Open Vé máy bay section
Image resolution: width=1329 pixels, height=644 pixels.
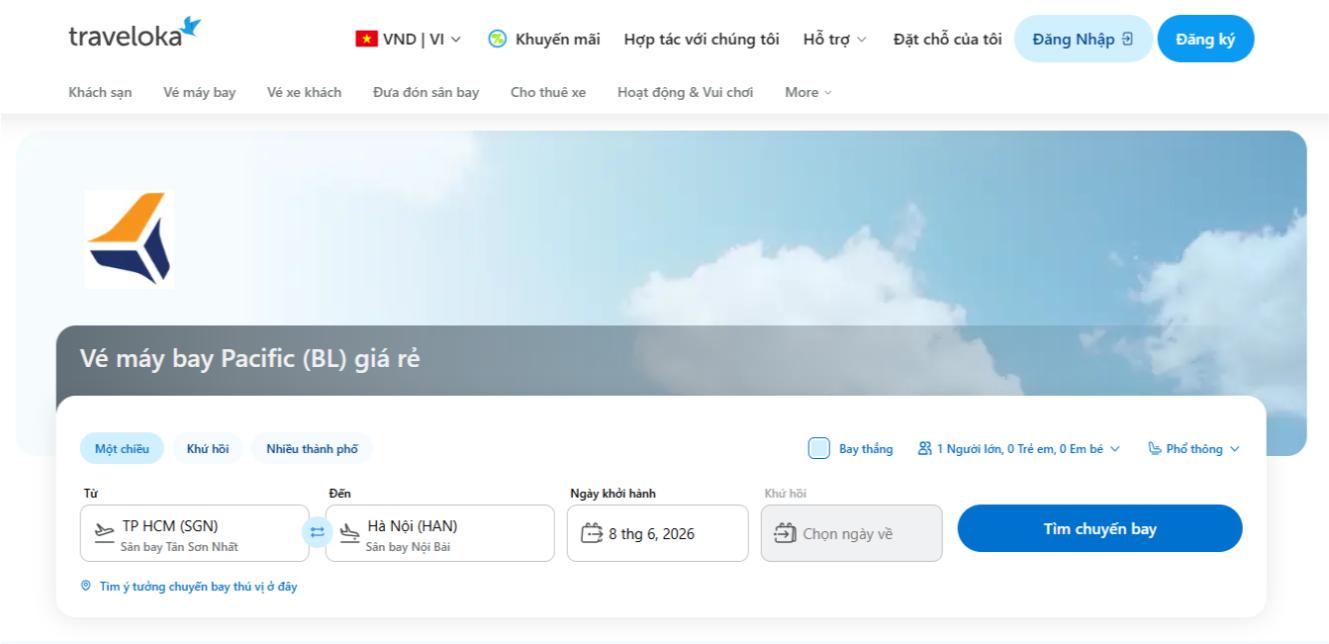200,93
